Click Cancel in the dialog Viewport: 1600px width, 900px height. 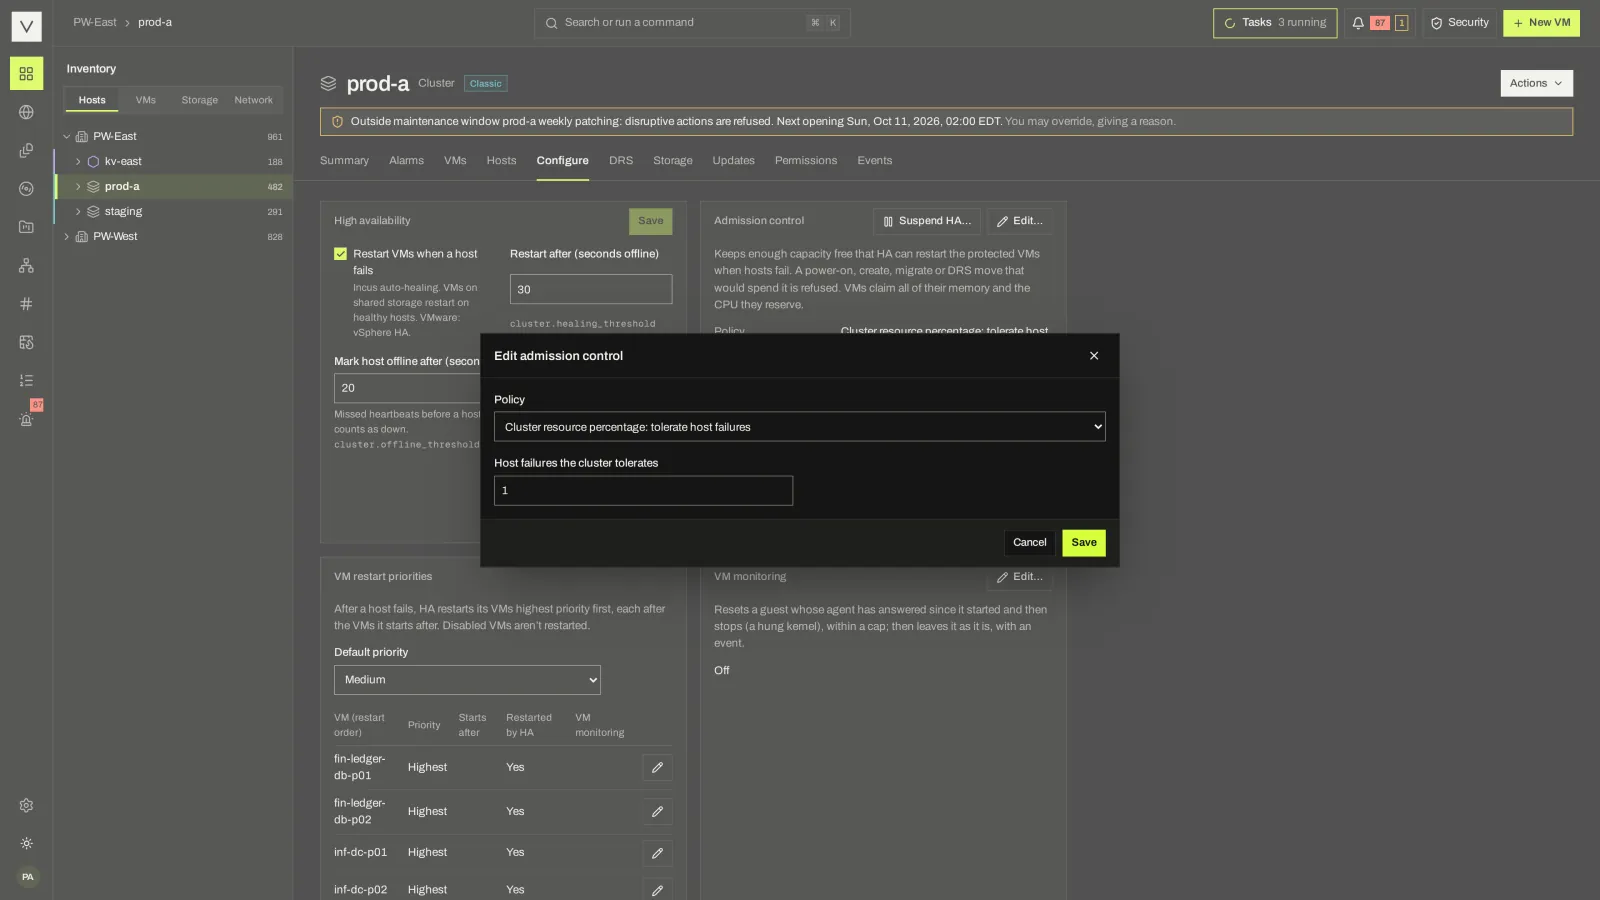click(1029, 543)
